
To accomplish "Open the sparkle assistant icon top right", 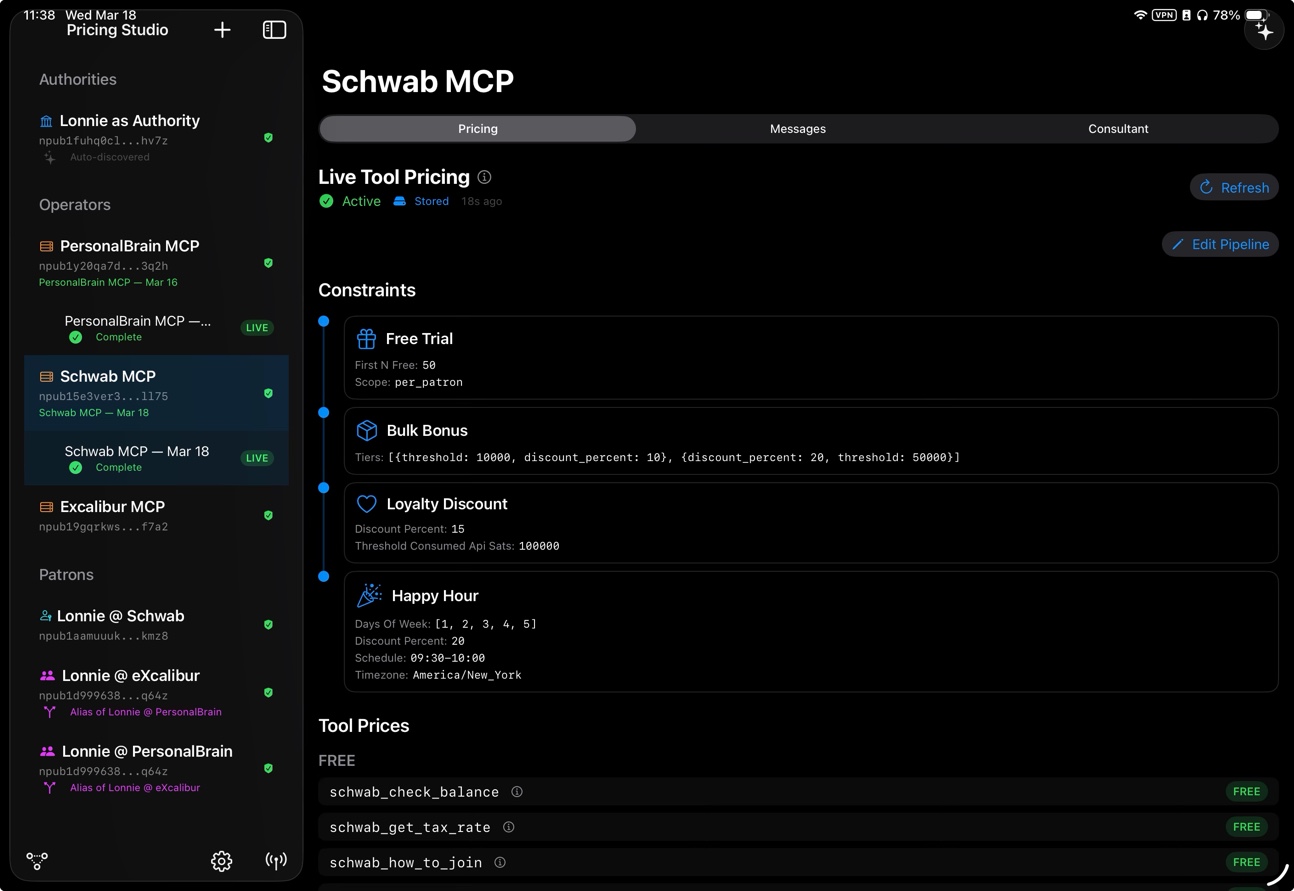I will point(1264,31).
